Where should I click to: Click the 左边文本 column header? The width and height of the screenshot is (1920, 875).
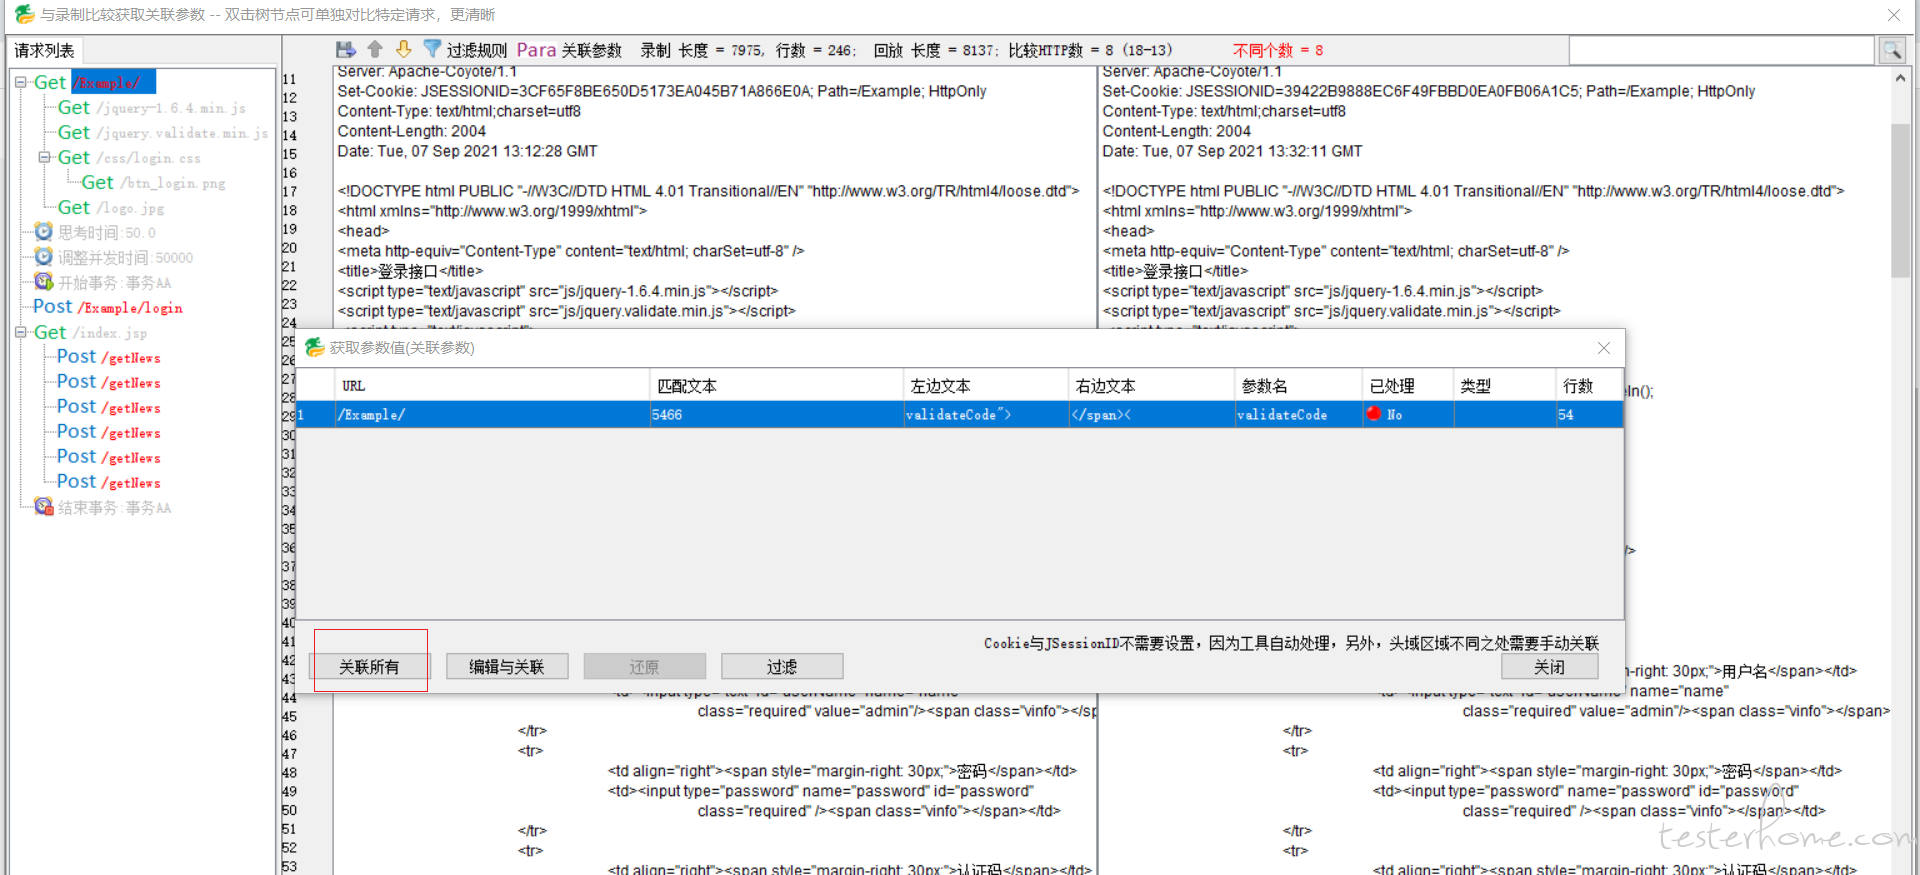(x=986, y=385)
